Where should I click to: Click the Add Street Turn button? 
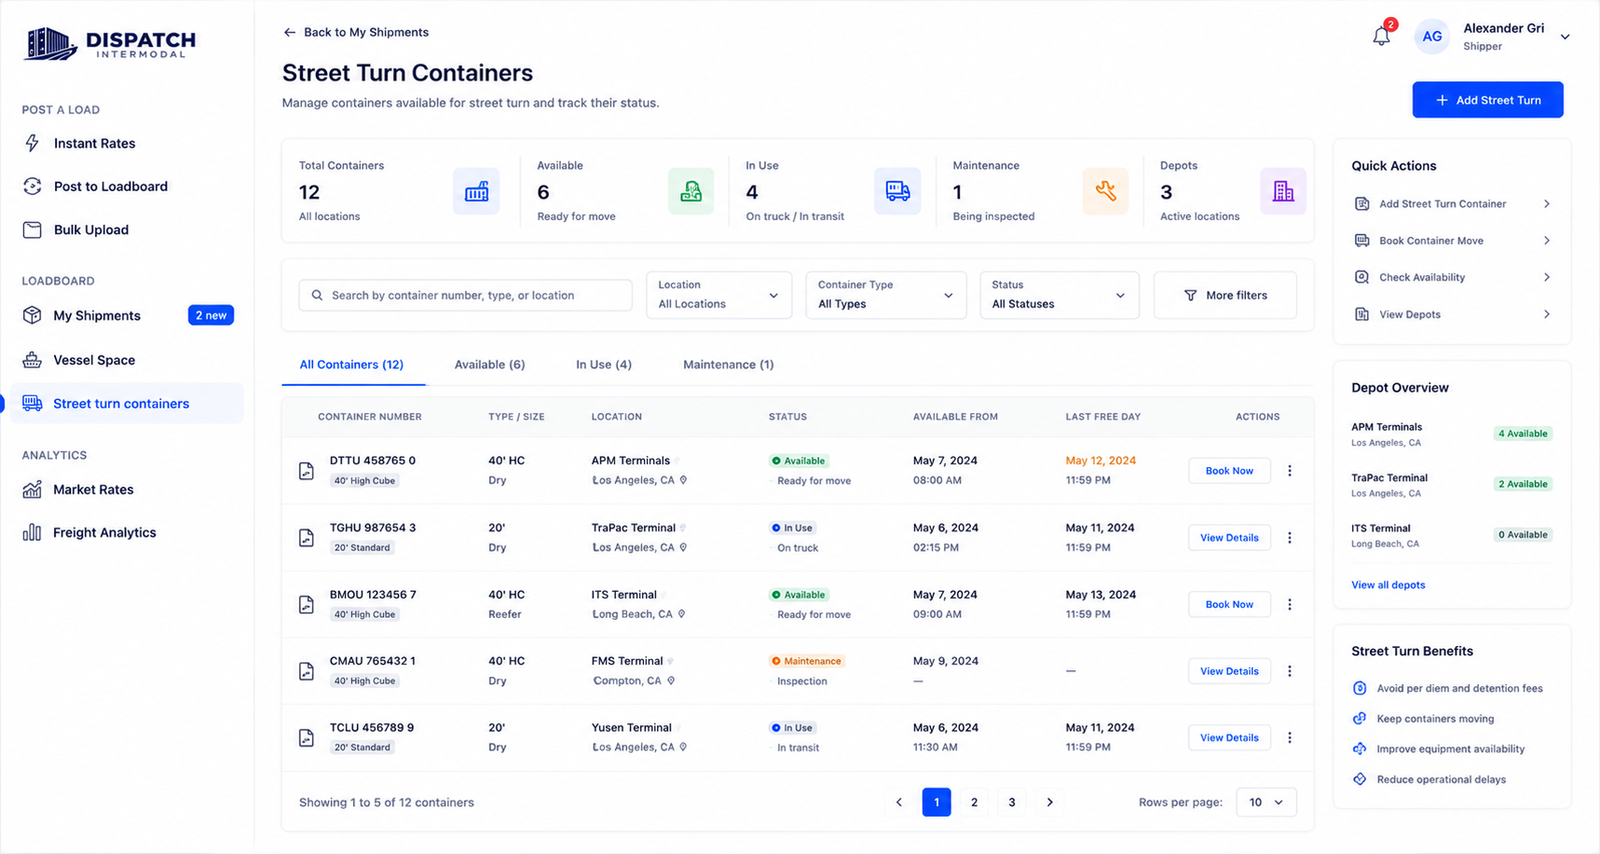click(x=1488, y=100)
